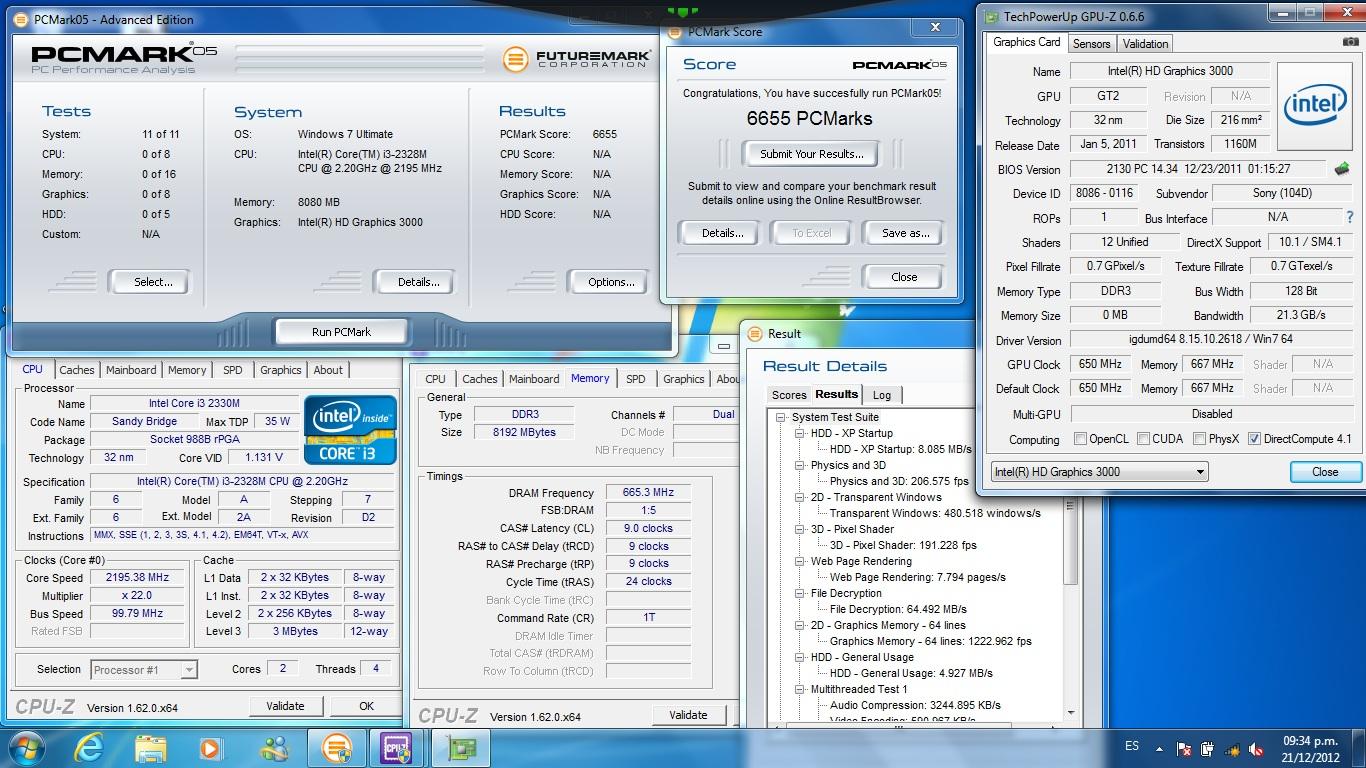Launch Internet Explorer from the taskbar
The height and width of the screenshot is (768, 1366).
91,748
